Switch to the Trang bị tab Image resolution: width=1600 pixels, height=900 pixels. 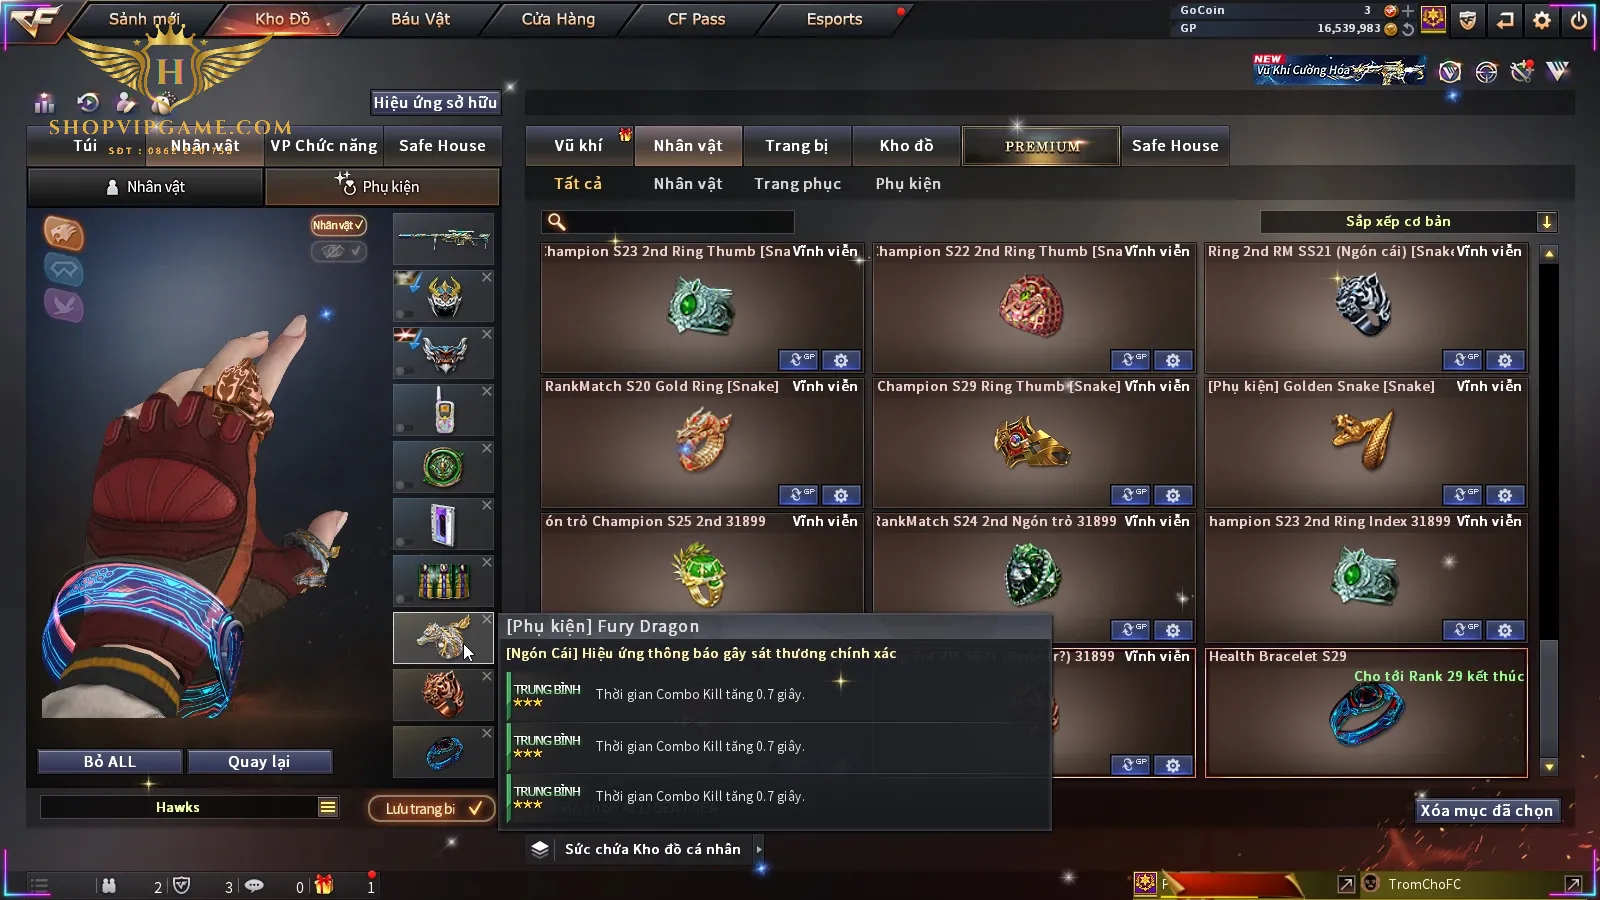797,146
